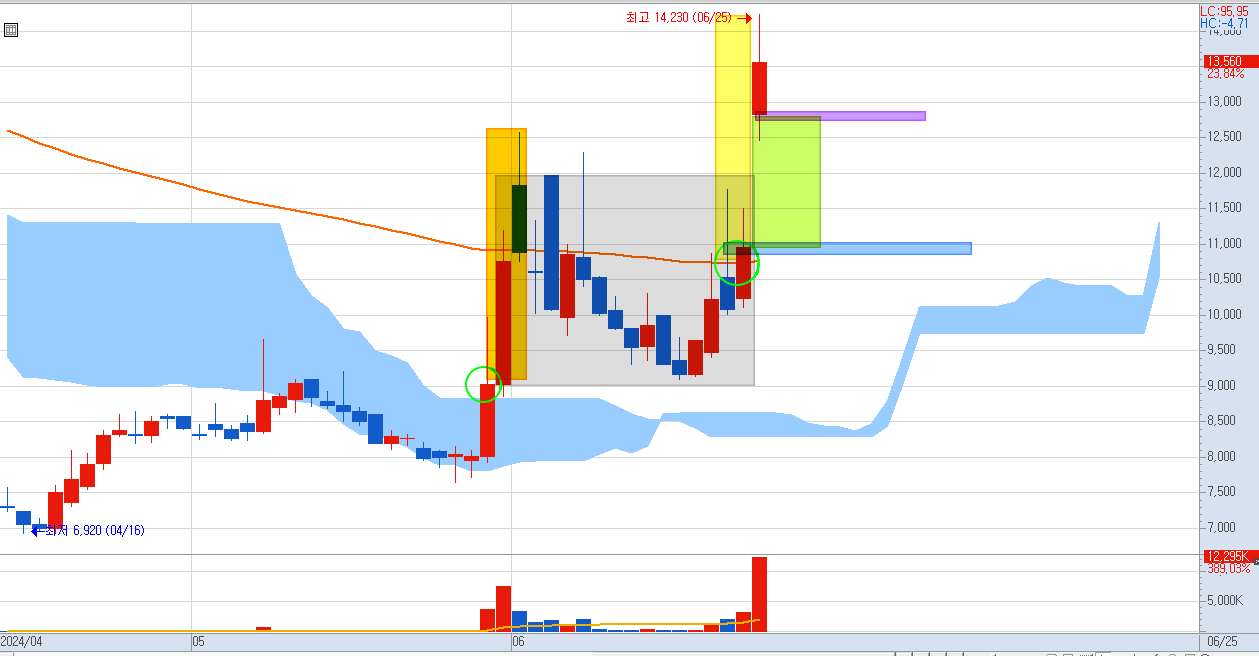
Task: Select the green circle near the 9,000 level
Action: pyautogui.click(x=484, y=384)
